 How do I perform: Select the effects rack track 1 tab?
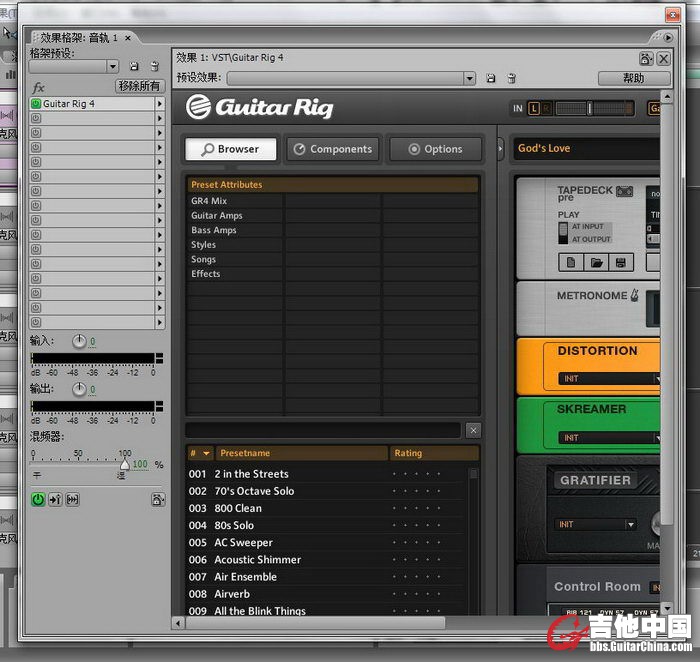[79, 37]
